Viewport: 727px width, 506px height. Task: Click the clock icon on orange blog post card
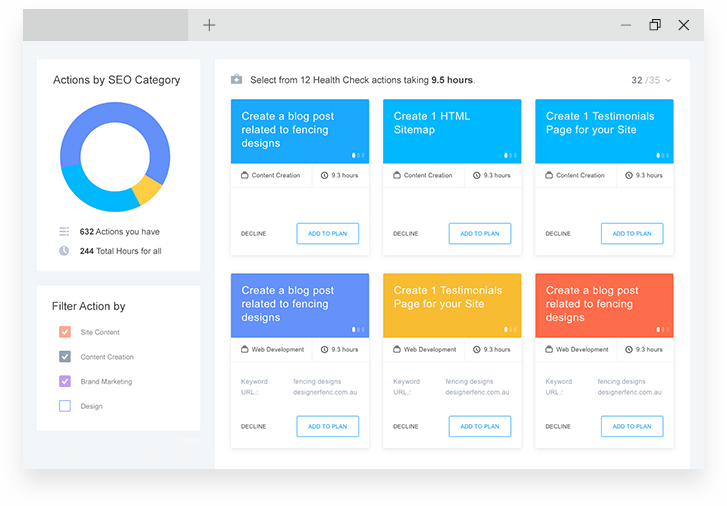point(628,350)
